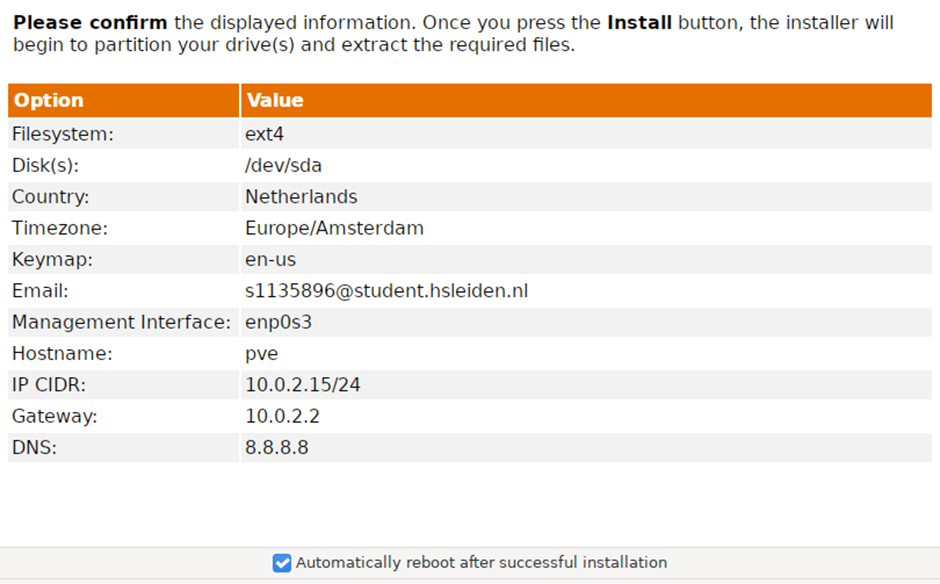Click the Value column header
Viewport: 940px width, 584px height.
275,100
